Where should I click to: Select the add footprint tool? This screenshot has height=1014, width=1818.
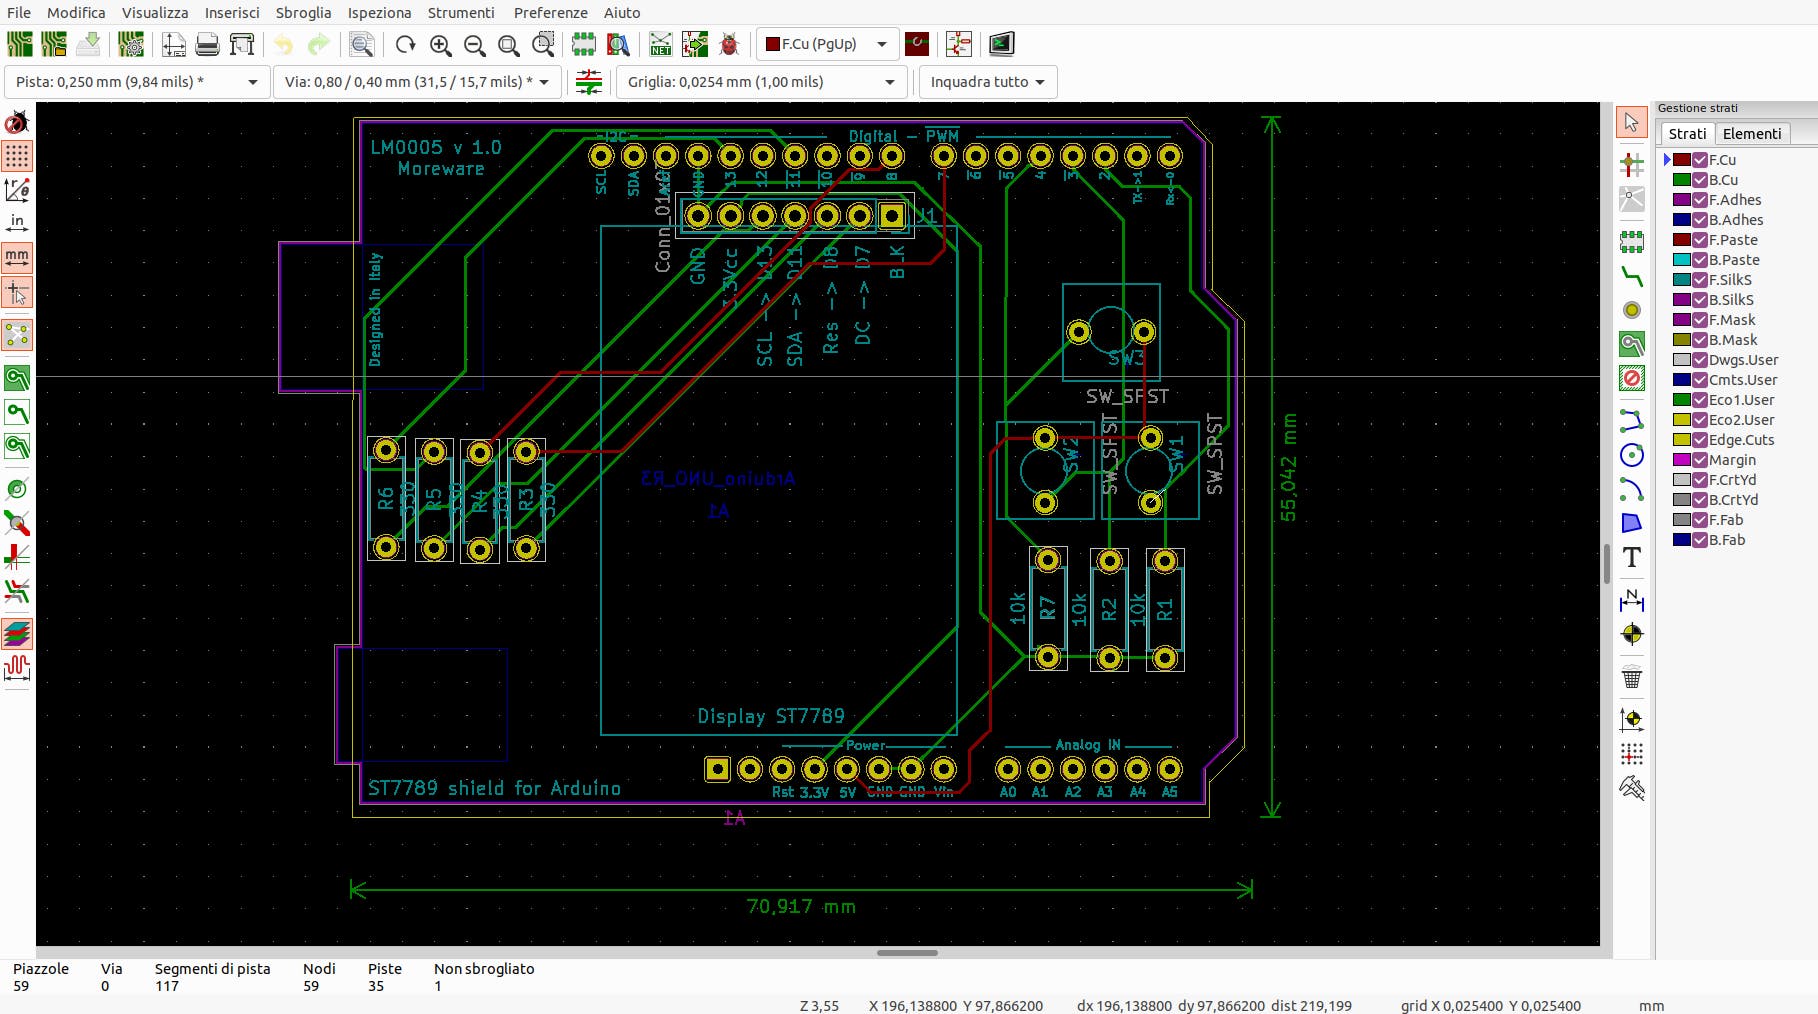pos(1632,241)
